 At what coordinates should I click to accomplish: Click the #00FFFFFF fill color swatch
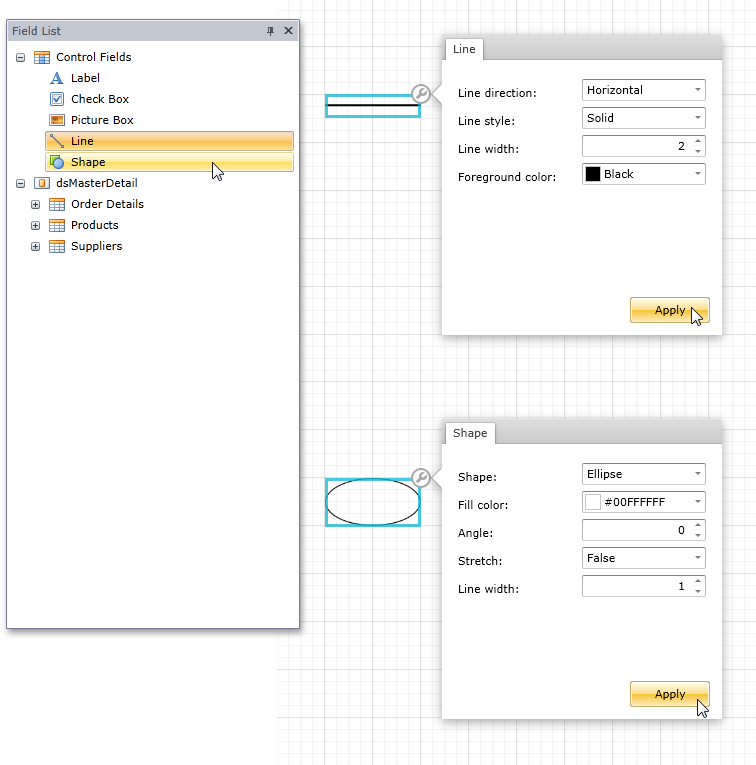tap(593, 502)
